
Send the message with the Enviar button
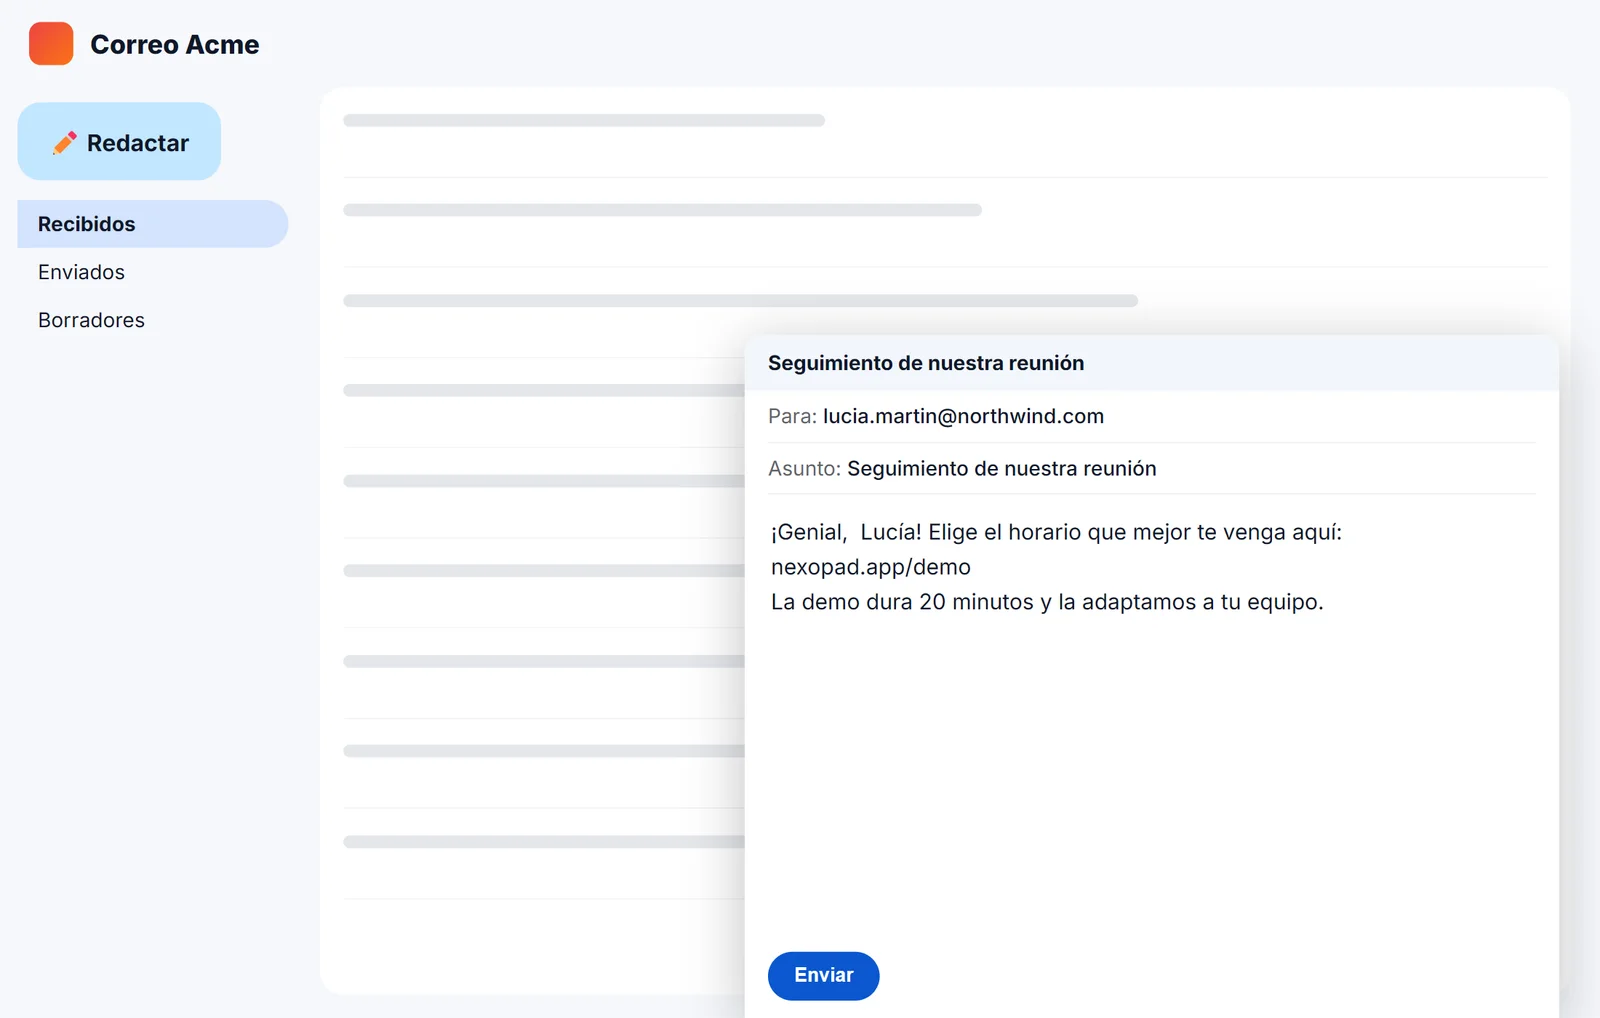823,976
